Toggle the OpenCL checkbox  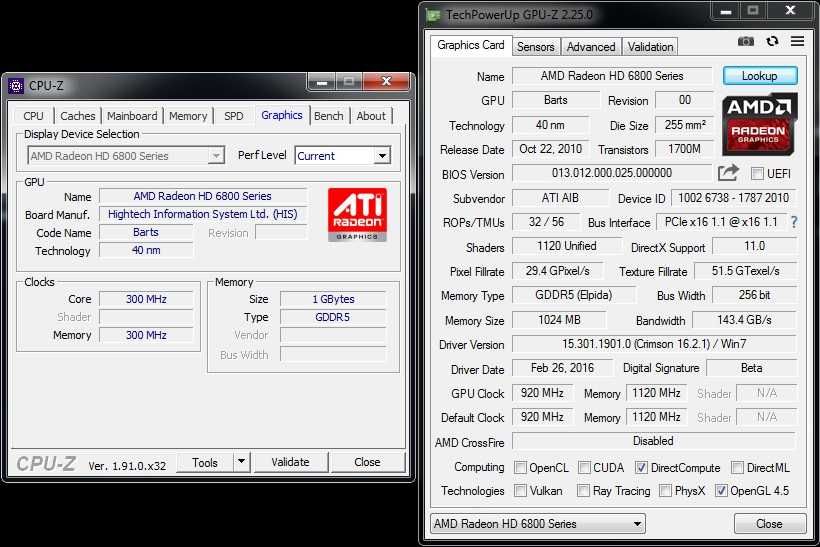(x=520, y=468)
